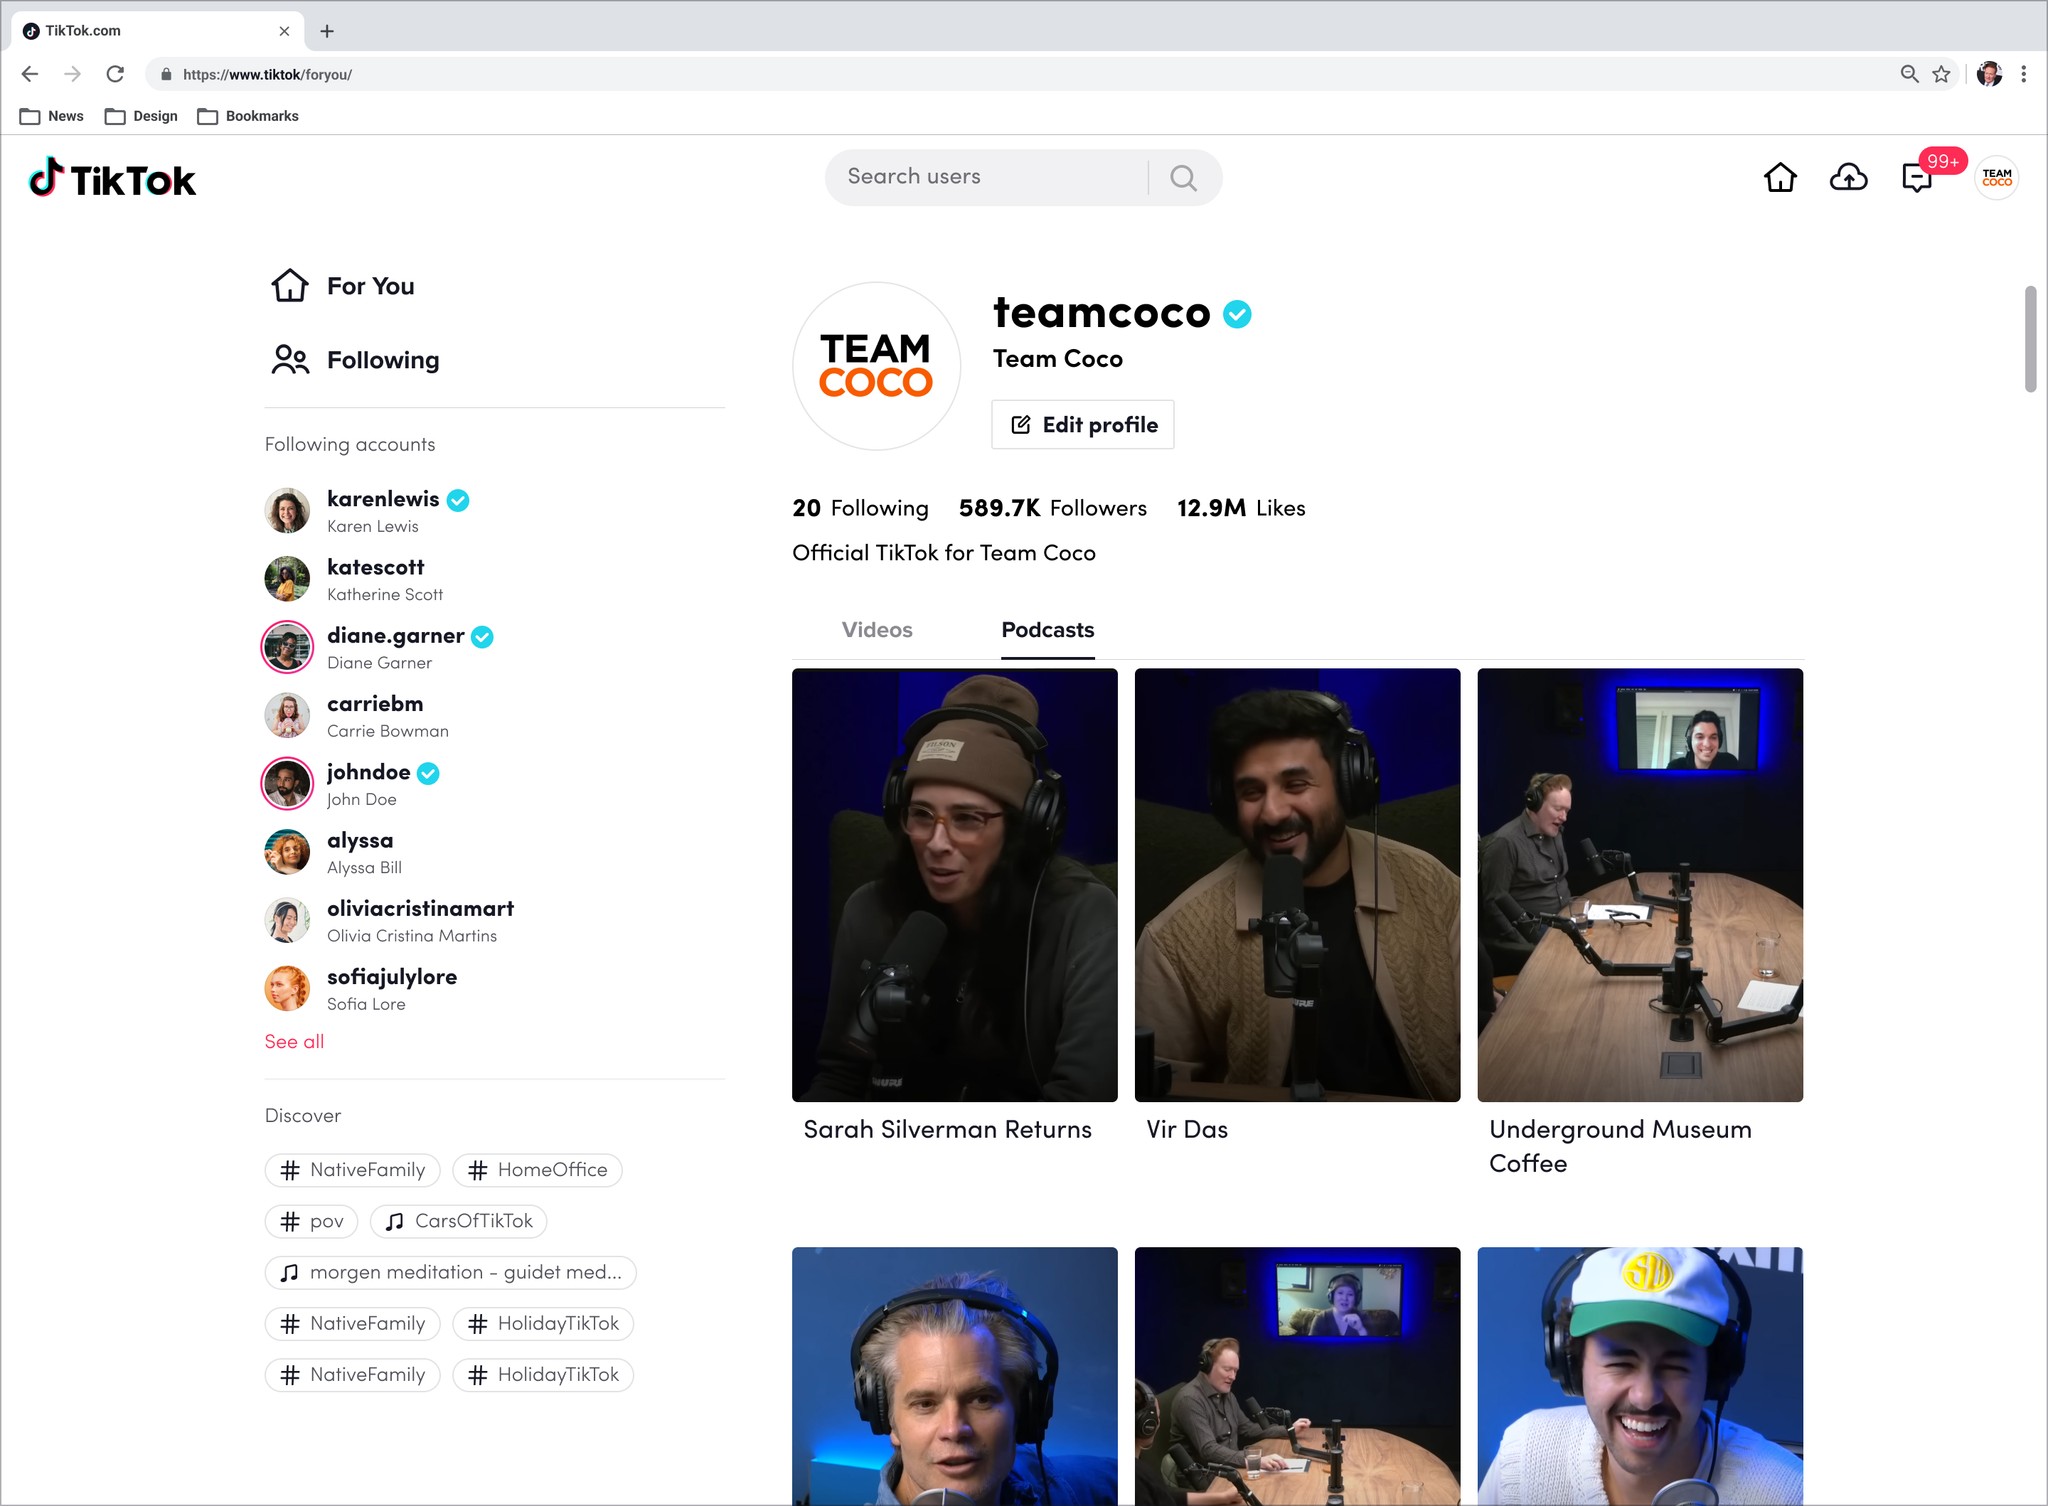Image resolution: width=2048 pixels, height=1506 pixels.
Task: Switch to the Videos tab
Action: point(877,630)
